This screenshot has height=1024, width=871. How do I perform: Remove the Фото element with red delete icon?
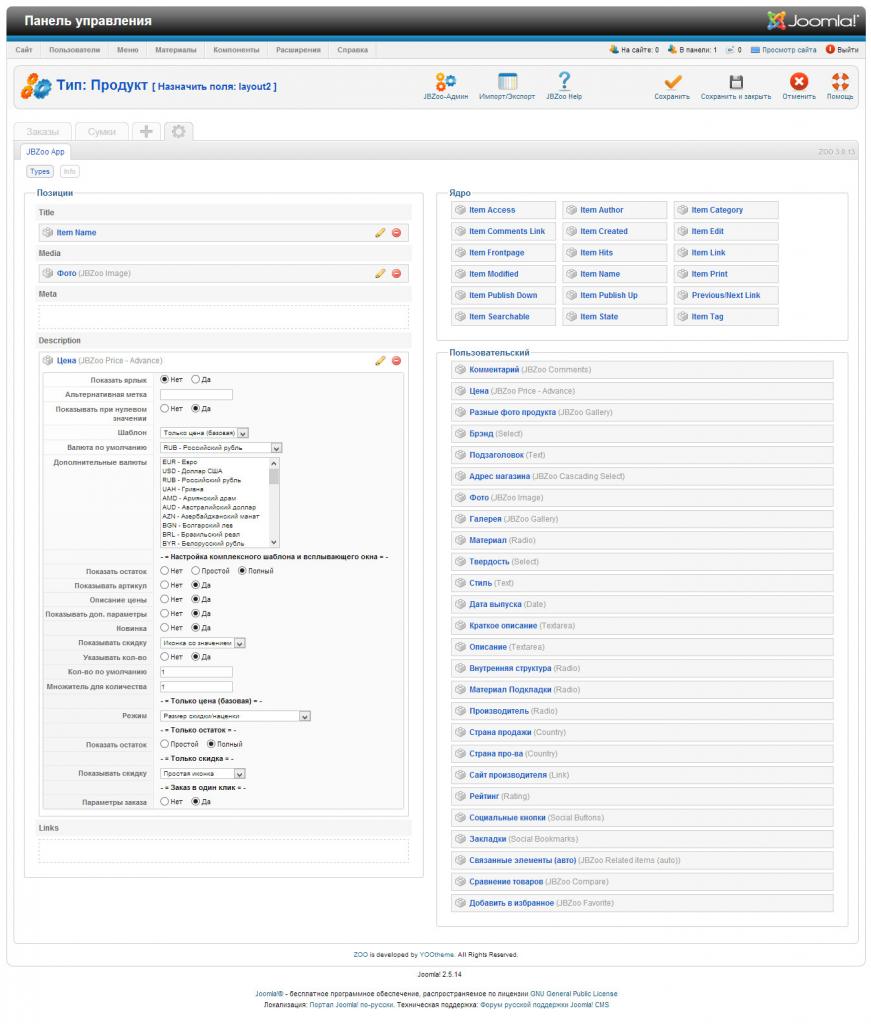point(396,273)
